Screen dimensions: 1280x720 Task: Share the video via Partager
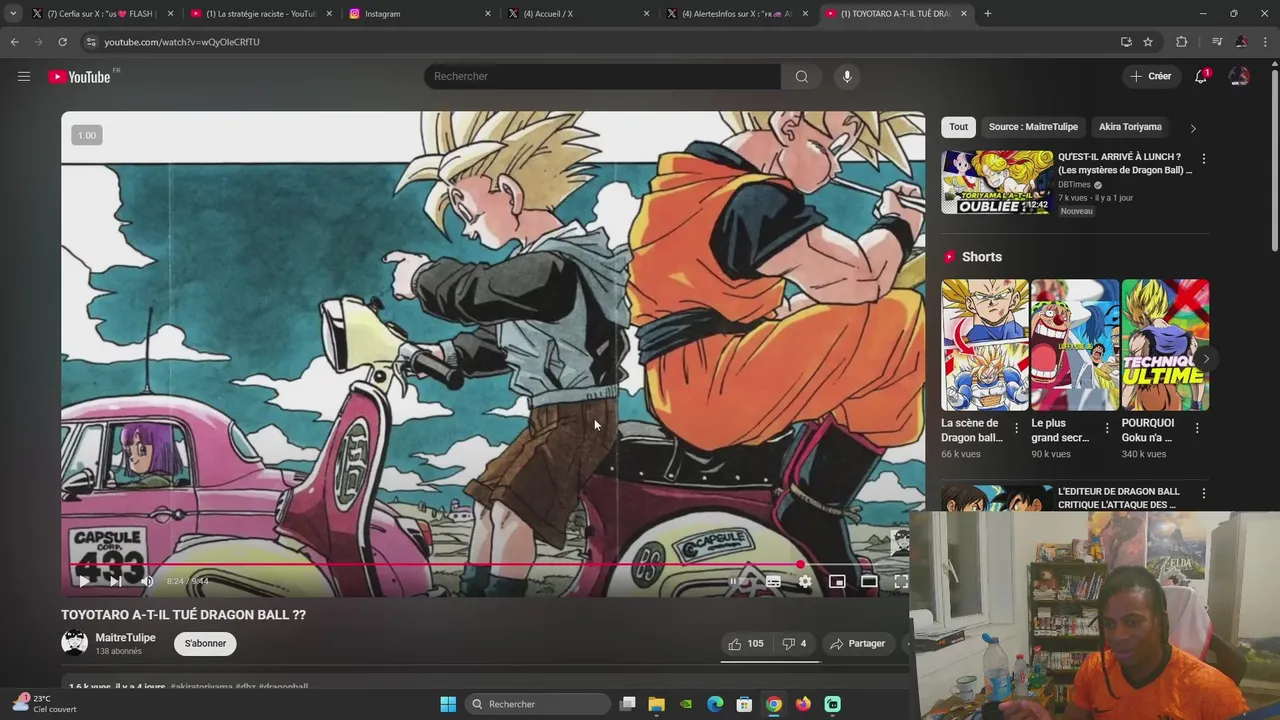pyautogui.click(x=858, y=644)
